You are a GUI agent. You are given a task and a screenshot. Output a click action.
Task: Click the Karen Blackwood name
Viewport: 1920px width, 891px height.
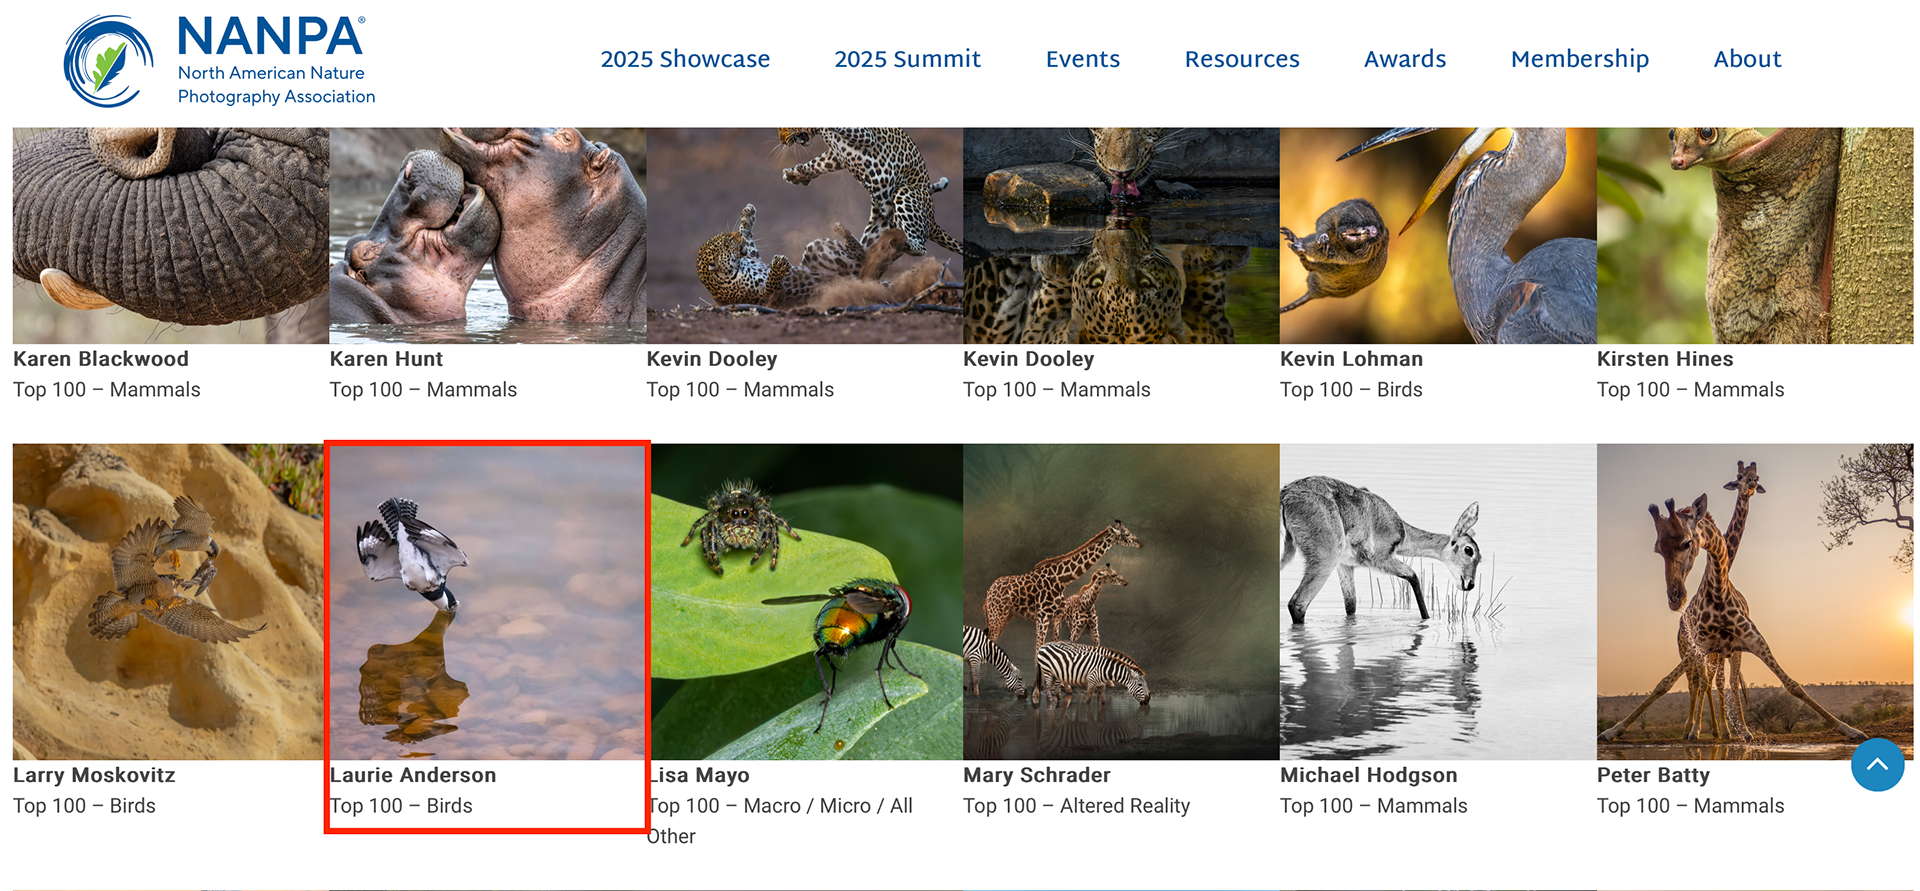[x=101, y=359]
